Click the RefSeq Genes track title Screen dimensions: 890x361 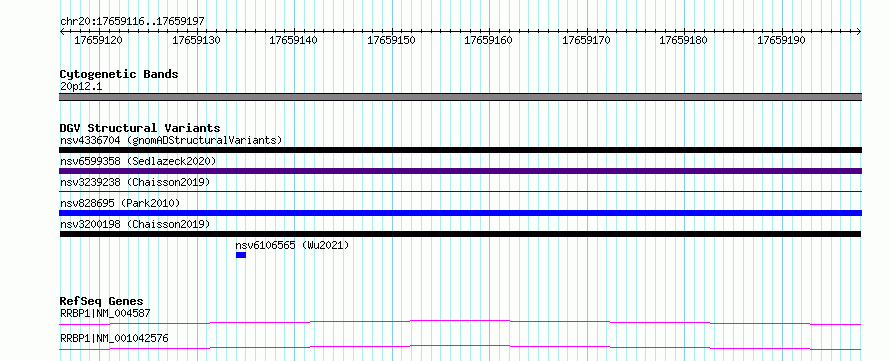click(x=102, y=301)
